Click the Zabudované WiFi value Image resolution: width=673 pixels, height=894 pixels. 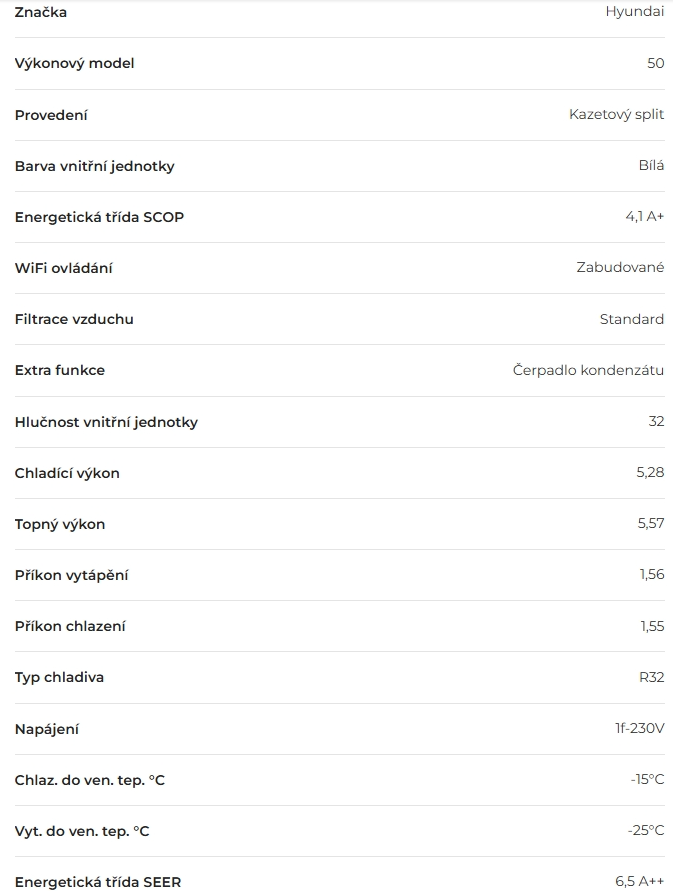click(x=620, y=268)
